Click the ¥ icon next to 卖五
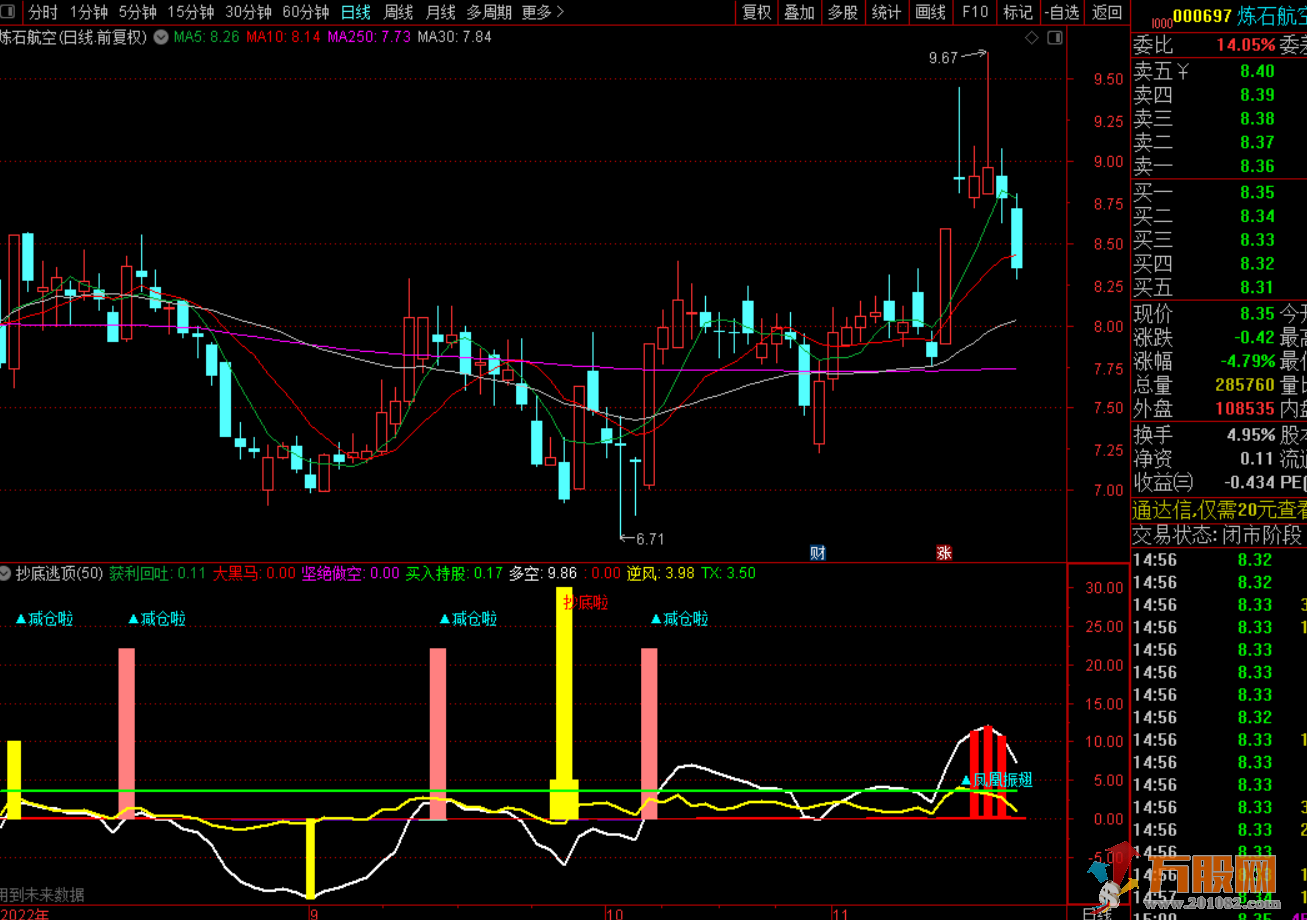 click(1182, 71)
